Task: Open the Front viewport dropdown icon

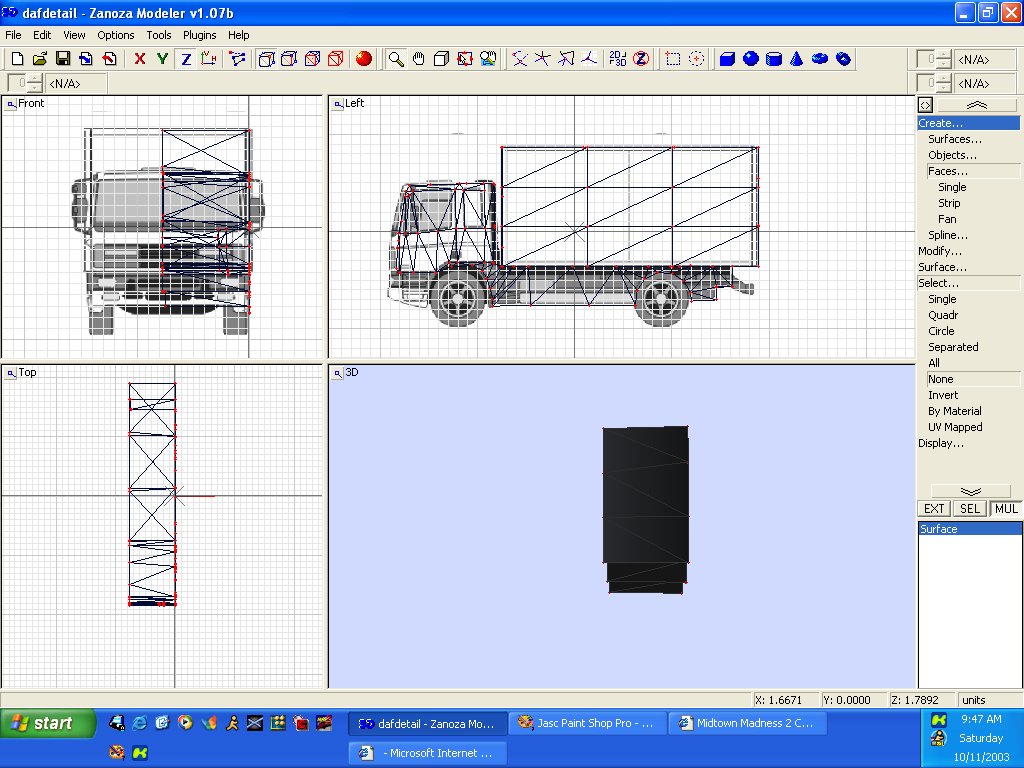Action: click(x=11, y=103)
